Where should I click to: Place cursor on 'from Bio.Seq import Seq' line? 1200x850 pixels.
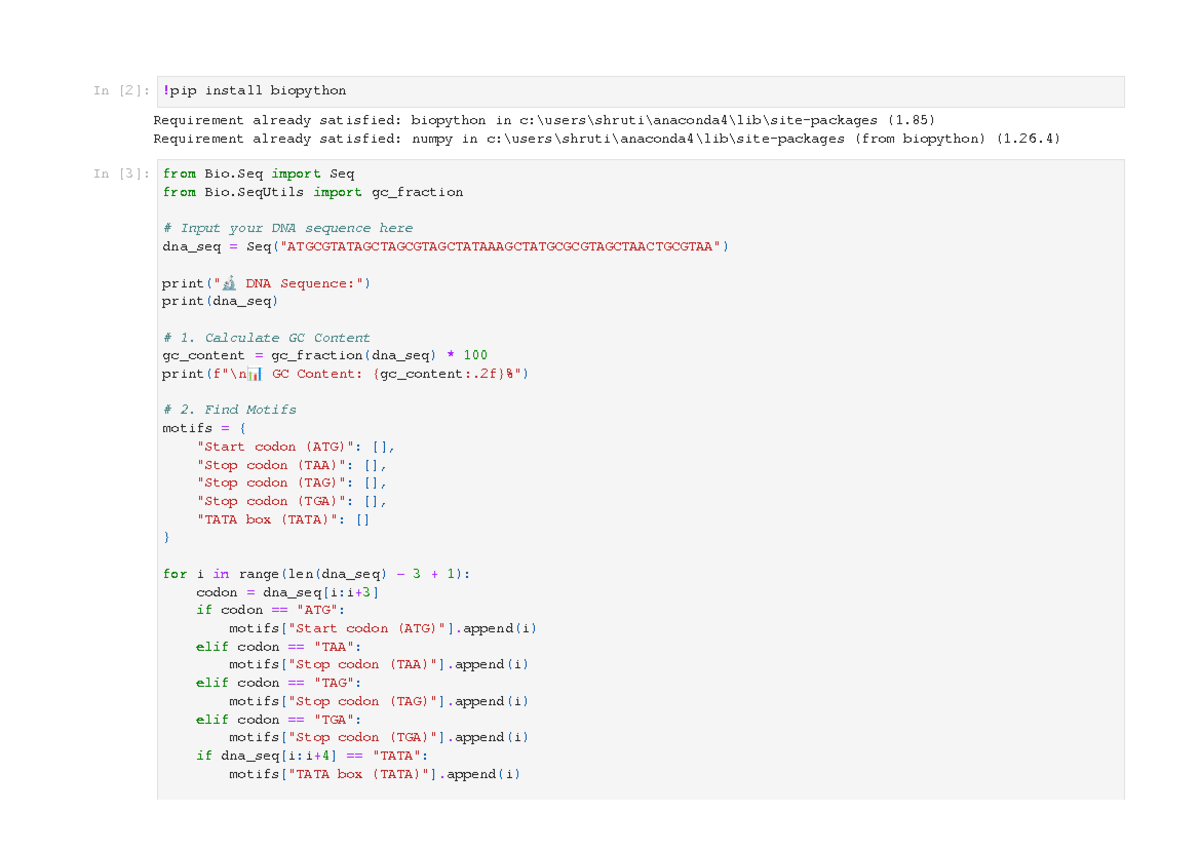[x=258, y=174]
